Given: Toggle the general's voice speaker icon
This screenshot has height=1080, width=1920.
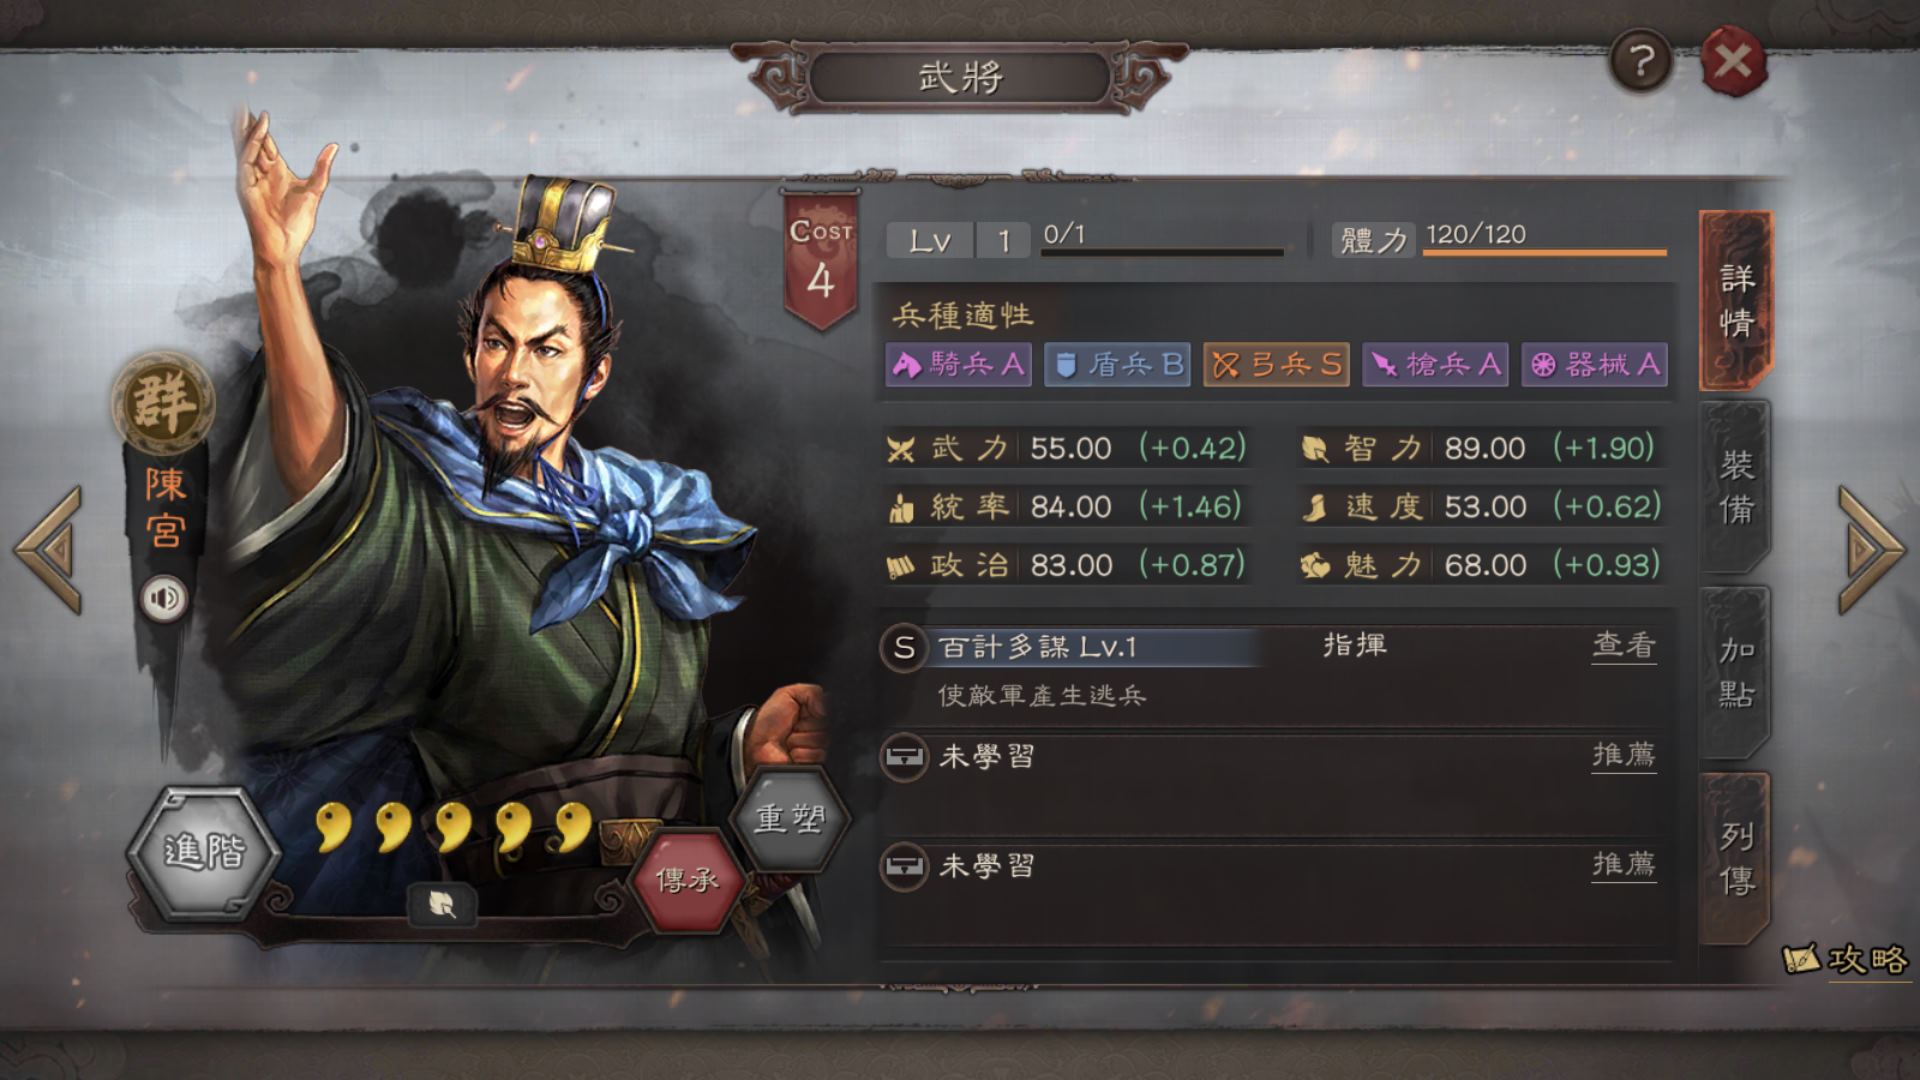Looking at the screenshot, I should (x=164, y=598).
